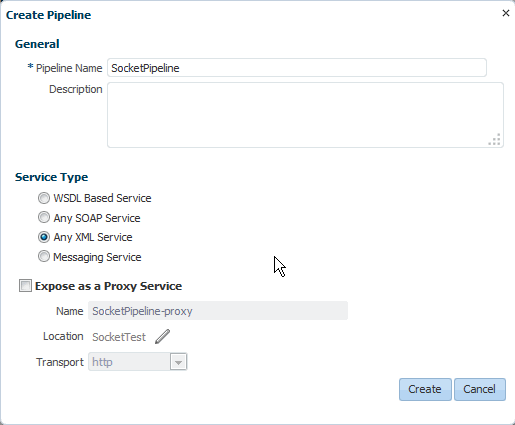Click the Service Type heading
The width and height of the screenshot is (515, 425).
pyautogui.click(x=51, y=177)
